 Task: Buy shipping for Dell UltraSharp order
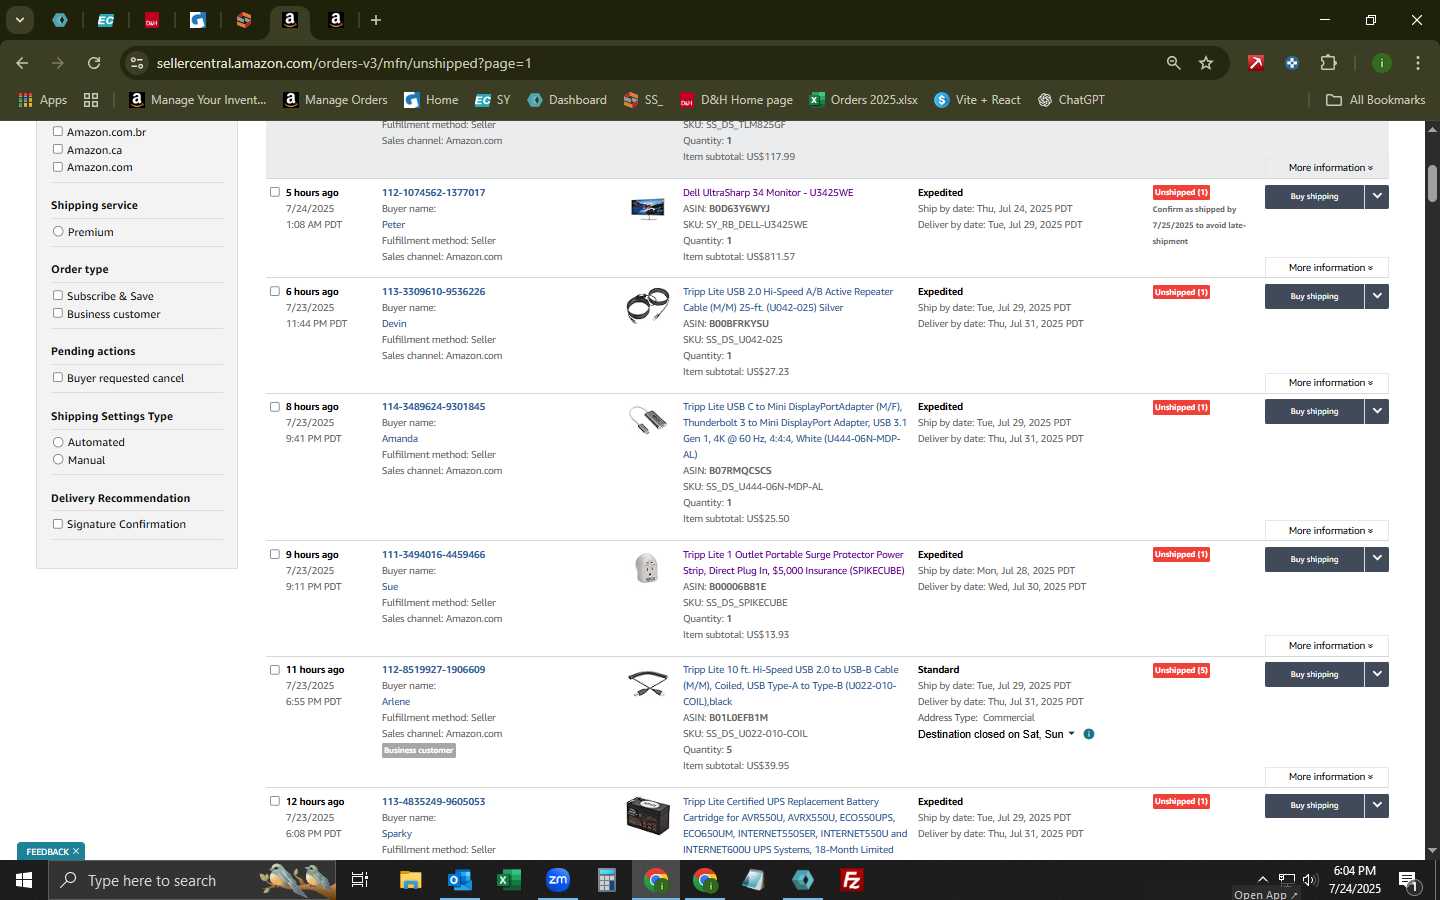[x=1314, y=196]
